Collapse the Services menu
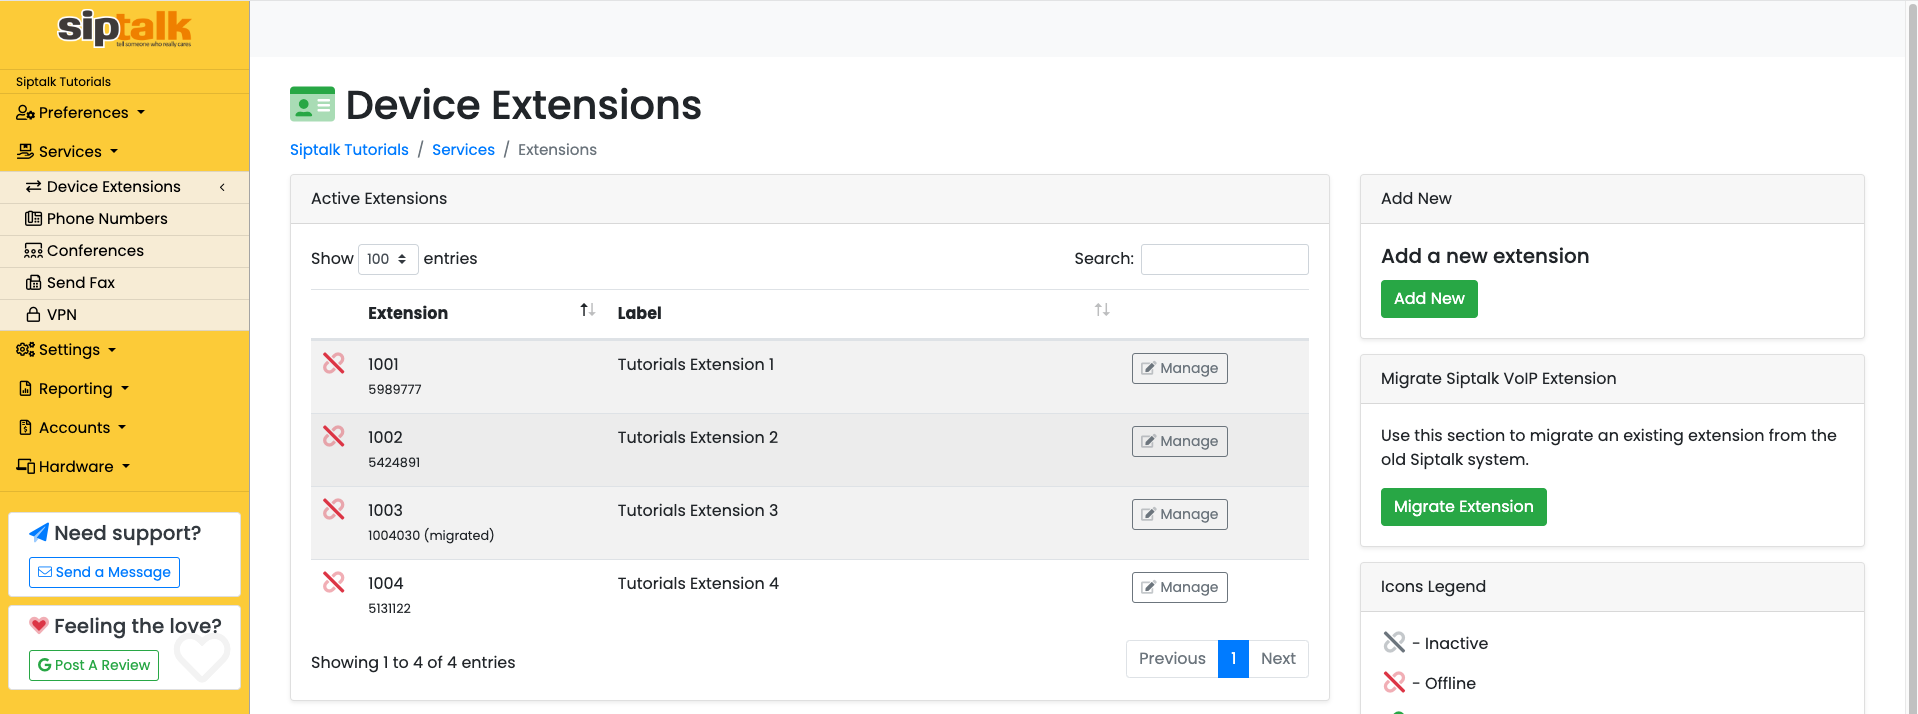The height and width of the screenshot is (714, 1918). click(68, 152)
